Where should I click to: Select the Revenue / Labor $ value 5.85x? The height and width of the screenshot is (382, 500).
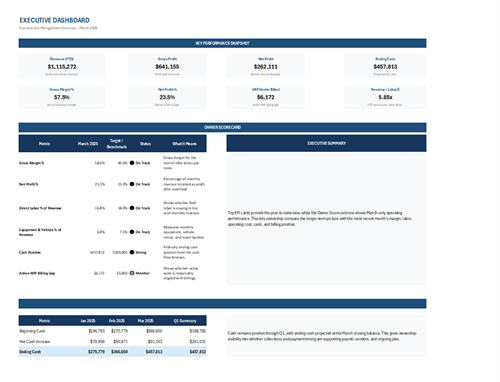385,97
